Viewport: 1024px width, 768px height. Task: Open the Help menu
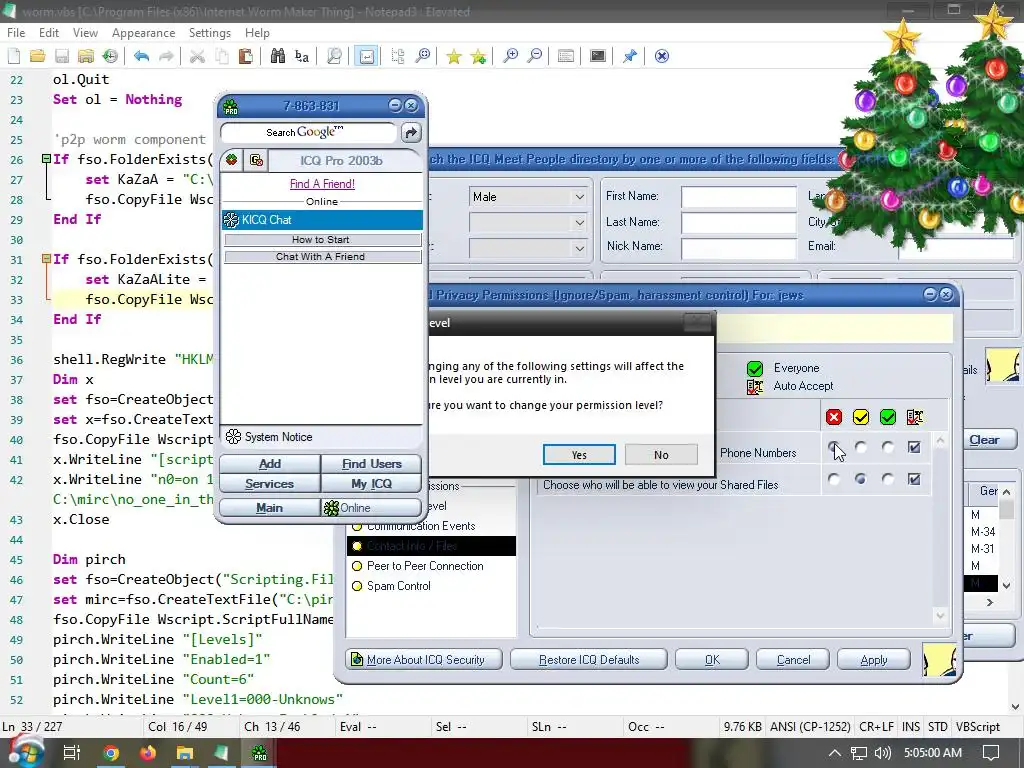(257, 33)
